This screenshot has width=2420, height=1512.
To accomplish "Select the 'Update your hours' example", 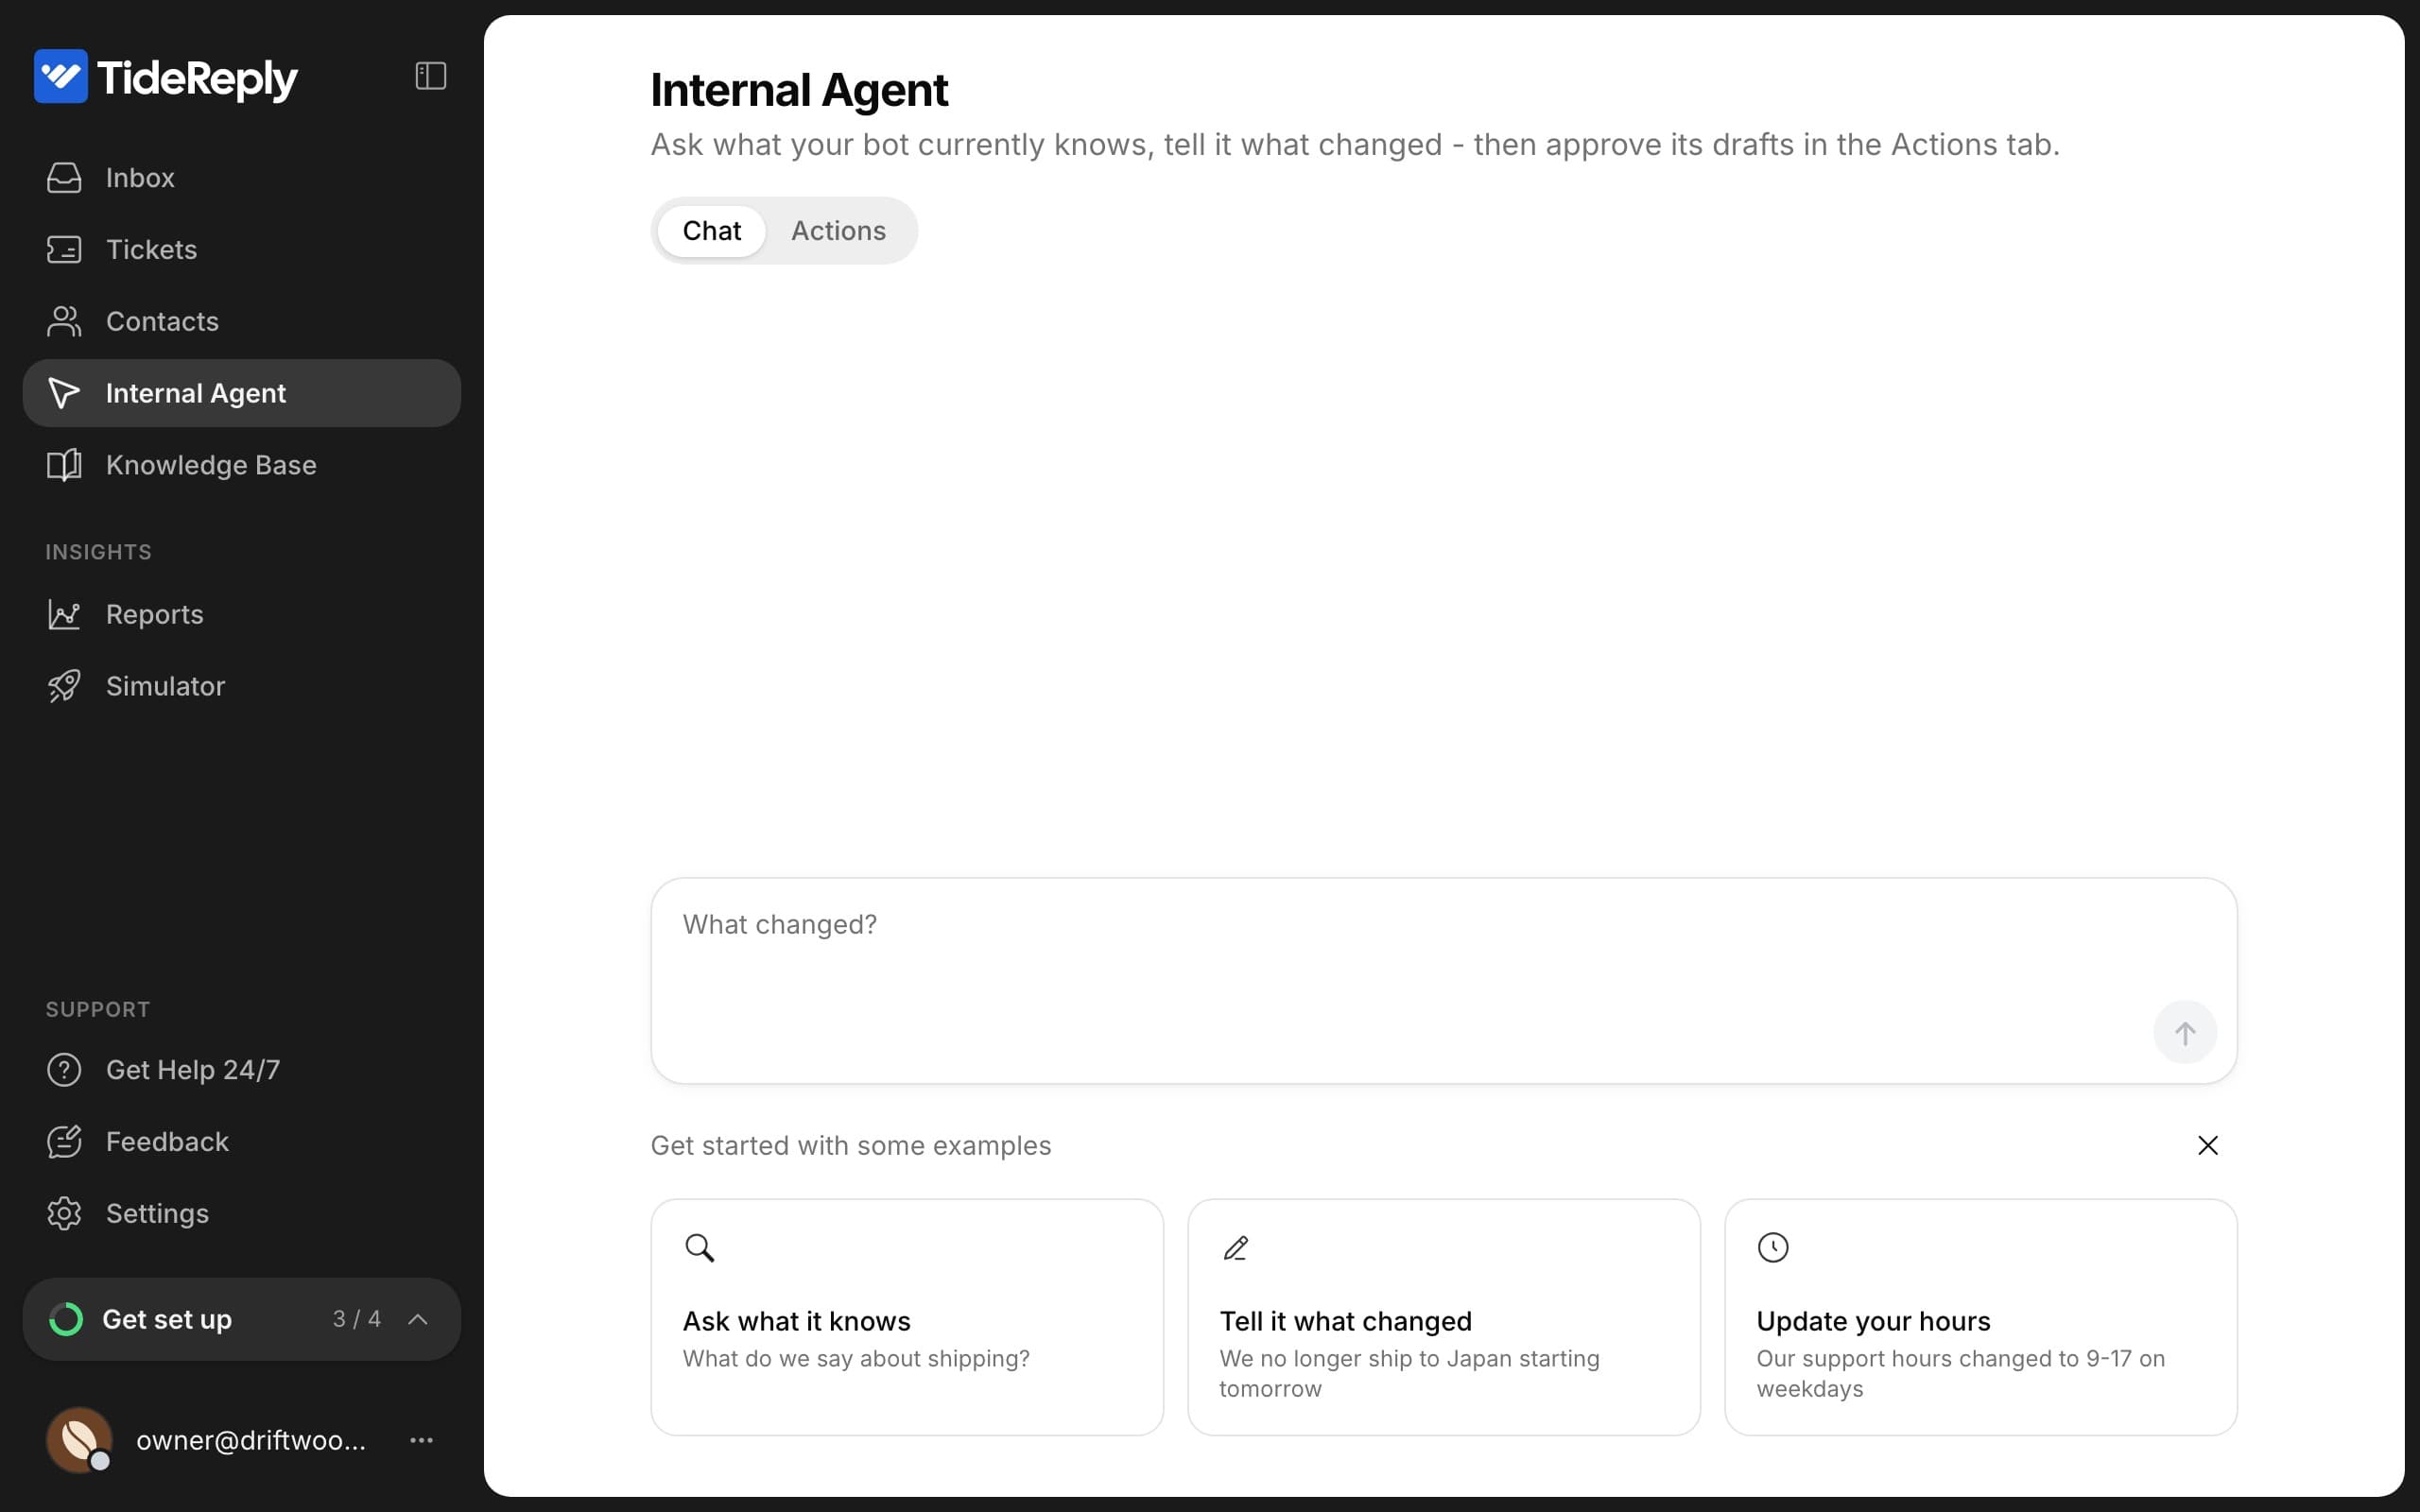I will [1981, 1317].
